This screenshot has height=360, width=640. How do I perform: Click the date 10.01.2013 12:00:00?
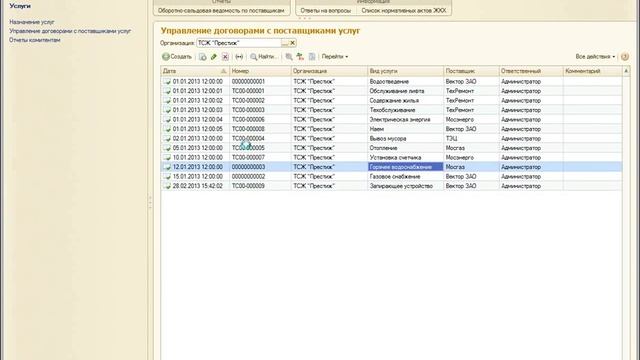point(198,157)
